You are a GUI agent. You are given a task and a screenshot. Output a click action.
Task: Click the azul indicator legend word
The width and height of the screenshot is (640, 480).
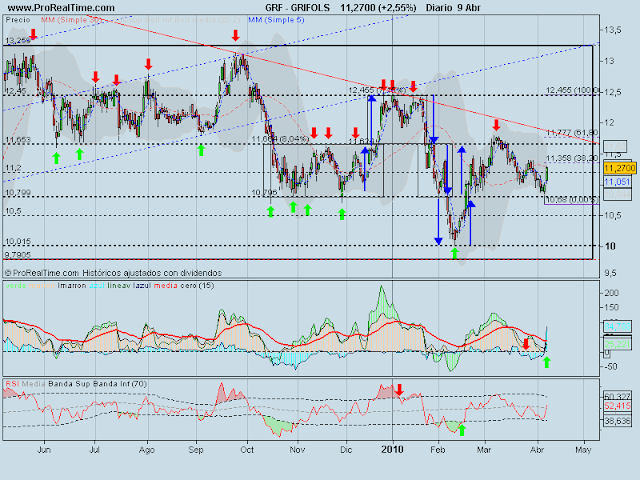point(97,286)
